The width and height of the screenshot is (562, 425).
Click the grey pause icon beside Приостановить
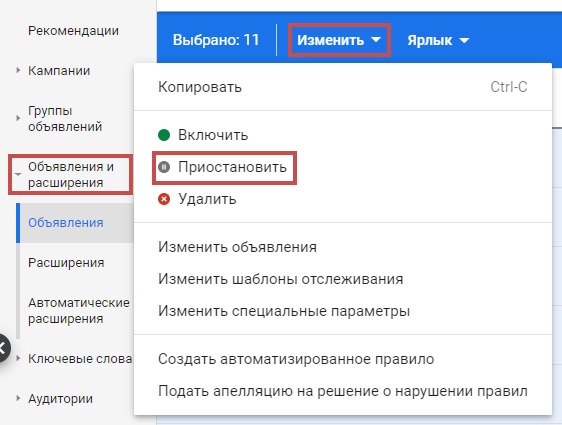pyautogui.click(x=164, y=167)
